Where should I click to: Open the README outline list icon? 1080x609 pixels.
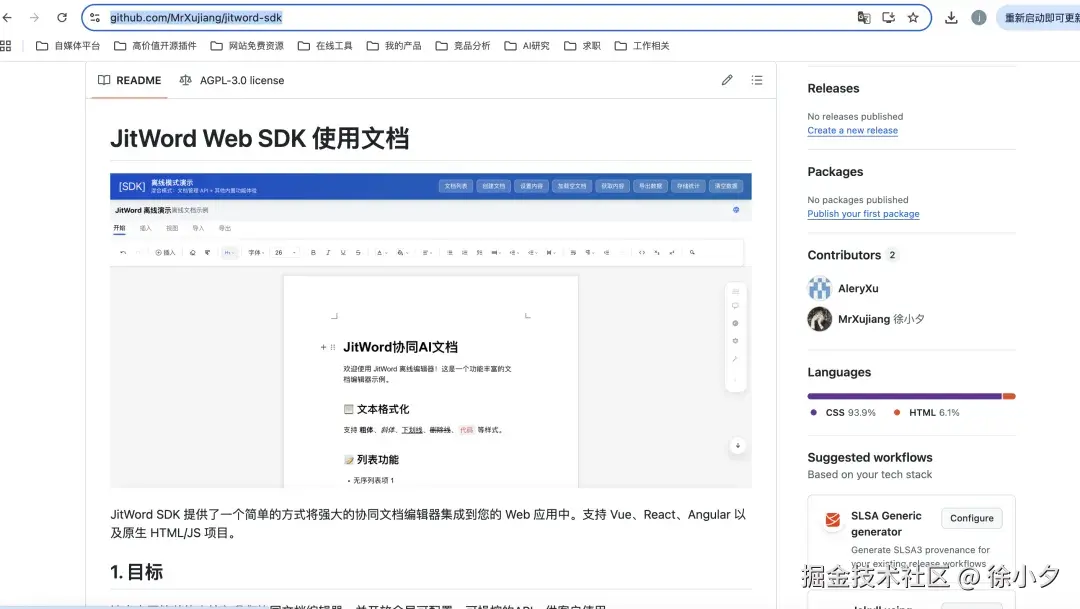tap(757, 80)
